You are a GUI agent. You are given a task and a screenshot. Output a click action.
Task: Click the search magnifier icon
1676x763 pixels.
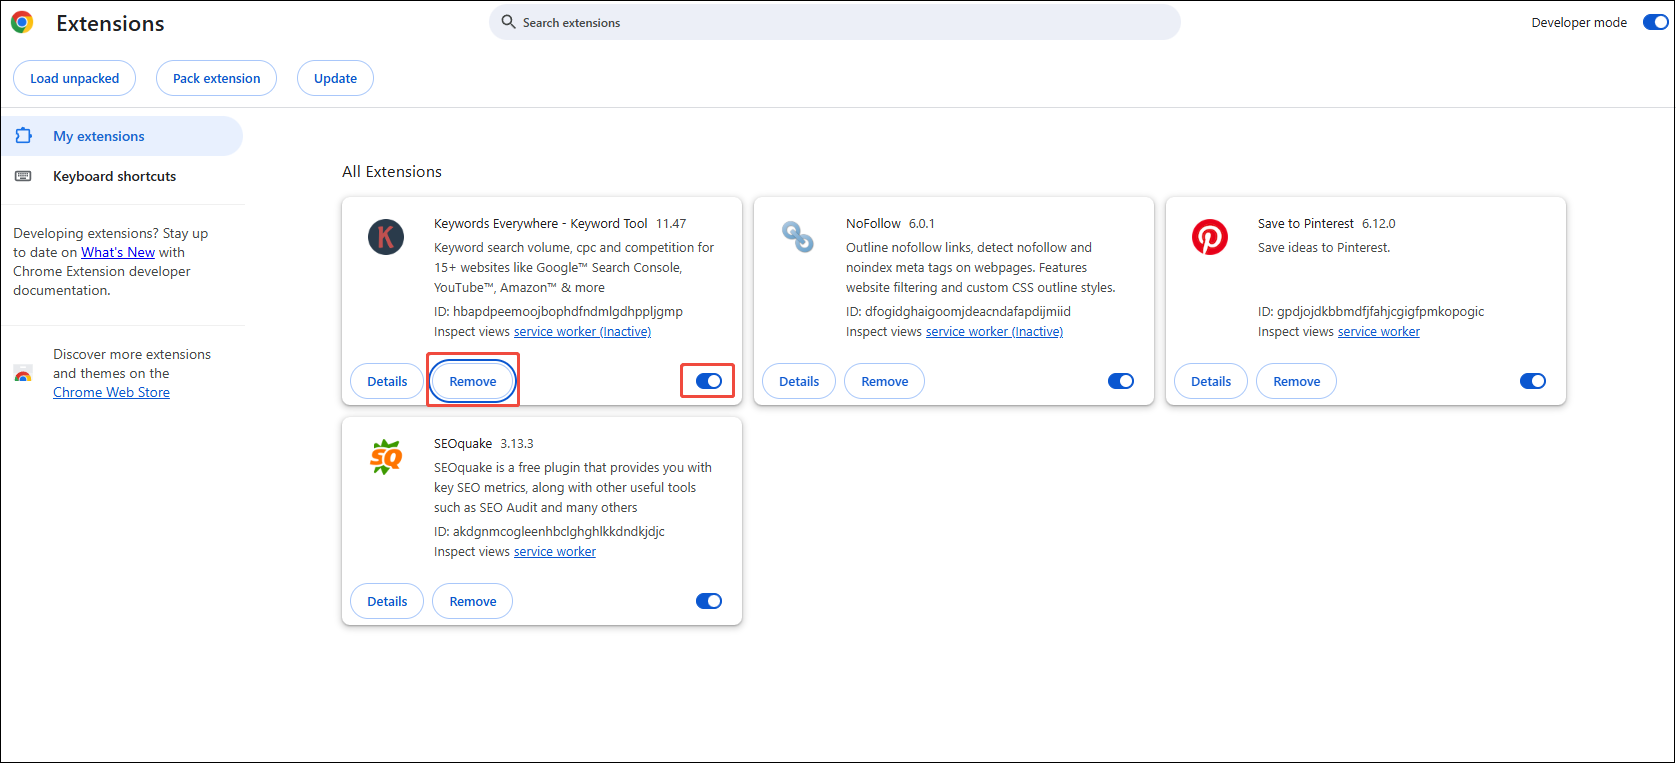click(x=508, y=22)
